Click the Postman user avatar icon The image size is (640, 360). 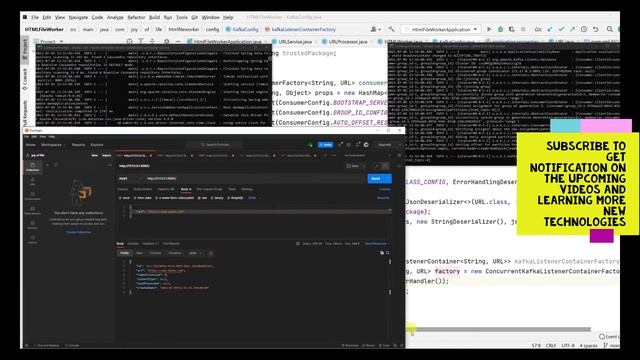366,144
